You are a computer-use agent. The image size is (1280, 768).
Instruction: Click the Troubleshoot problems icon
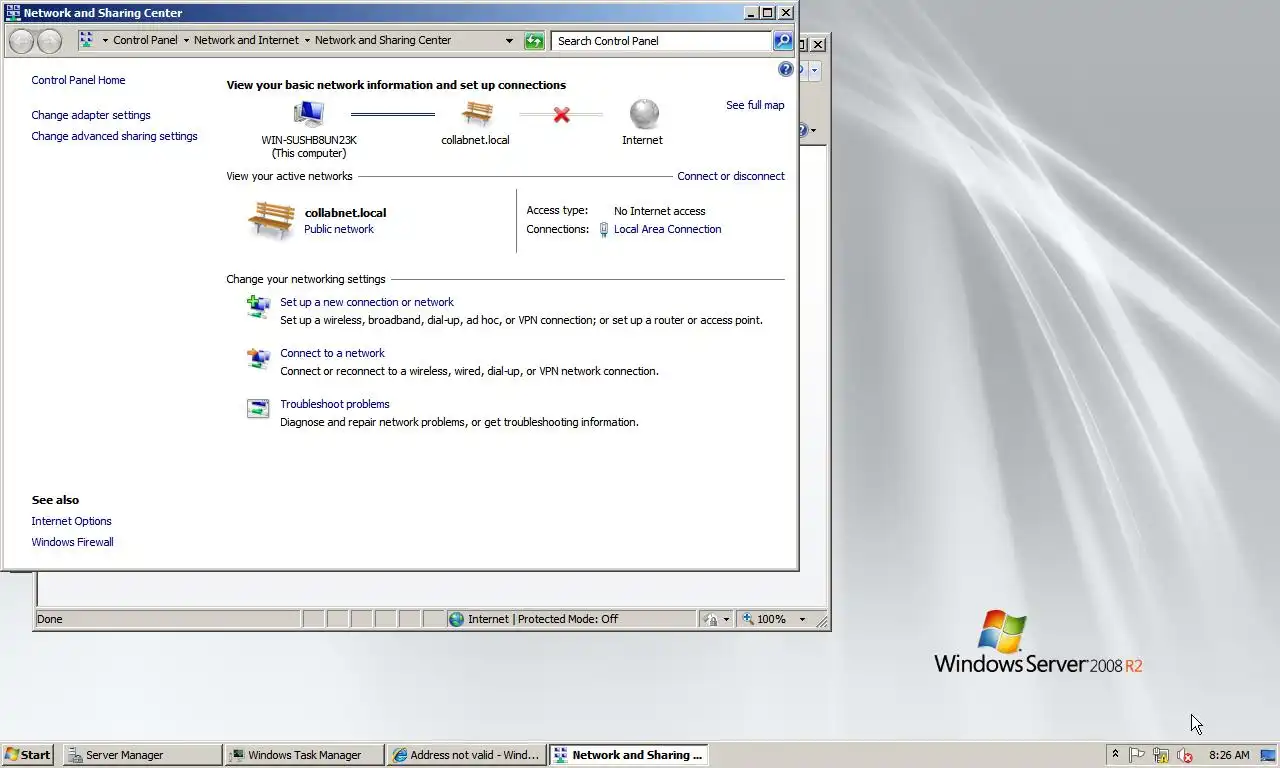258,408
